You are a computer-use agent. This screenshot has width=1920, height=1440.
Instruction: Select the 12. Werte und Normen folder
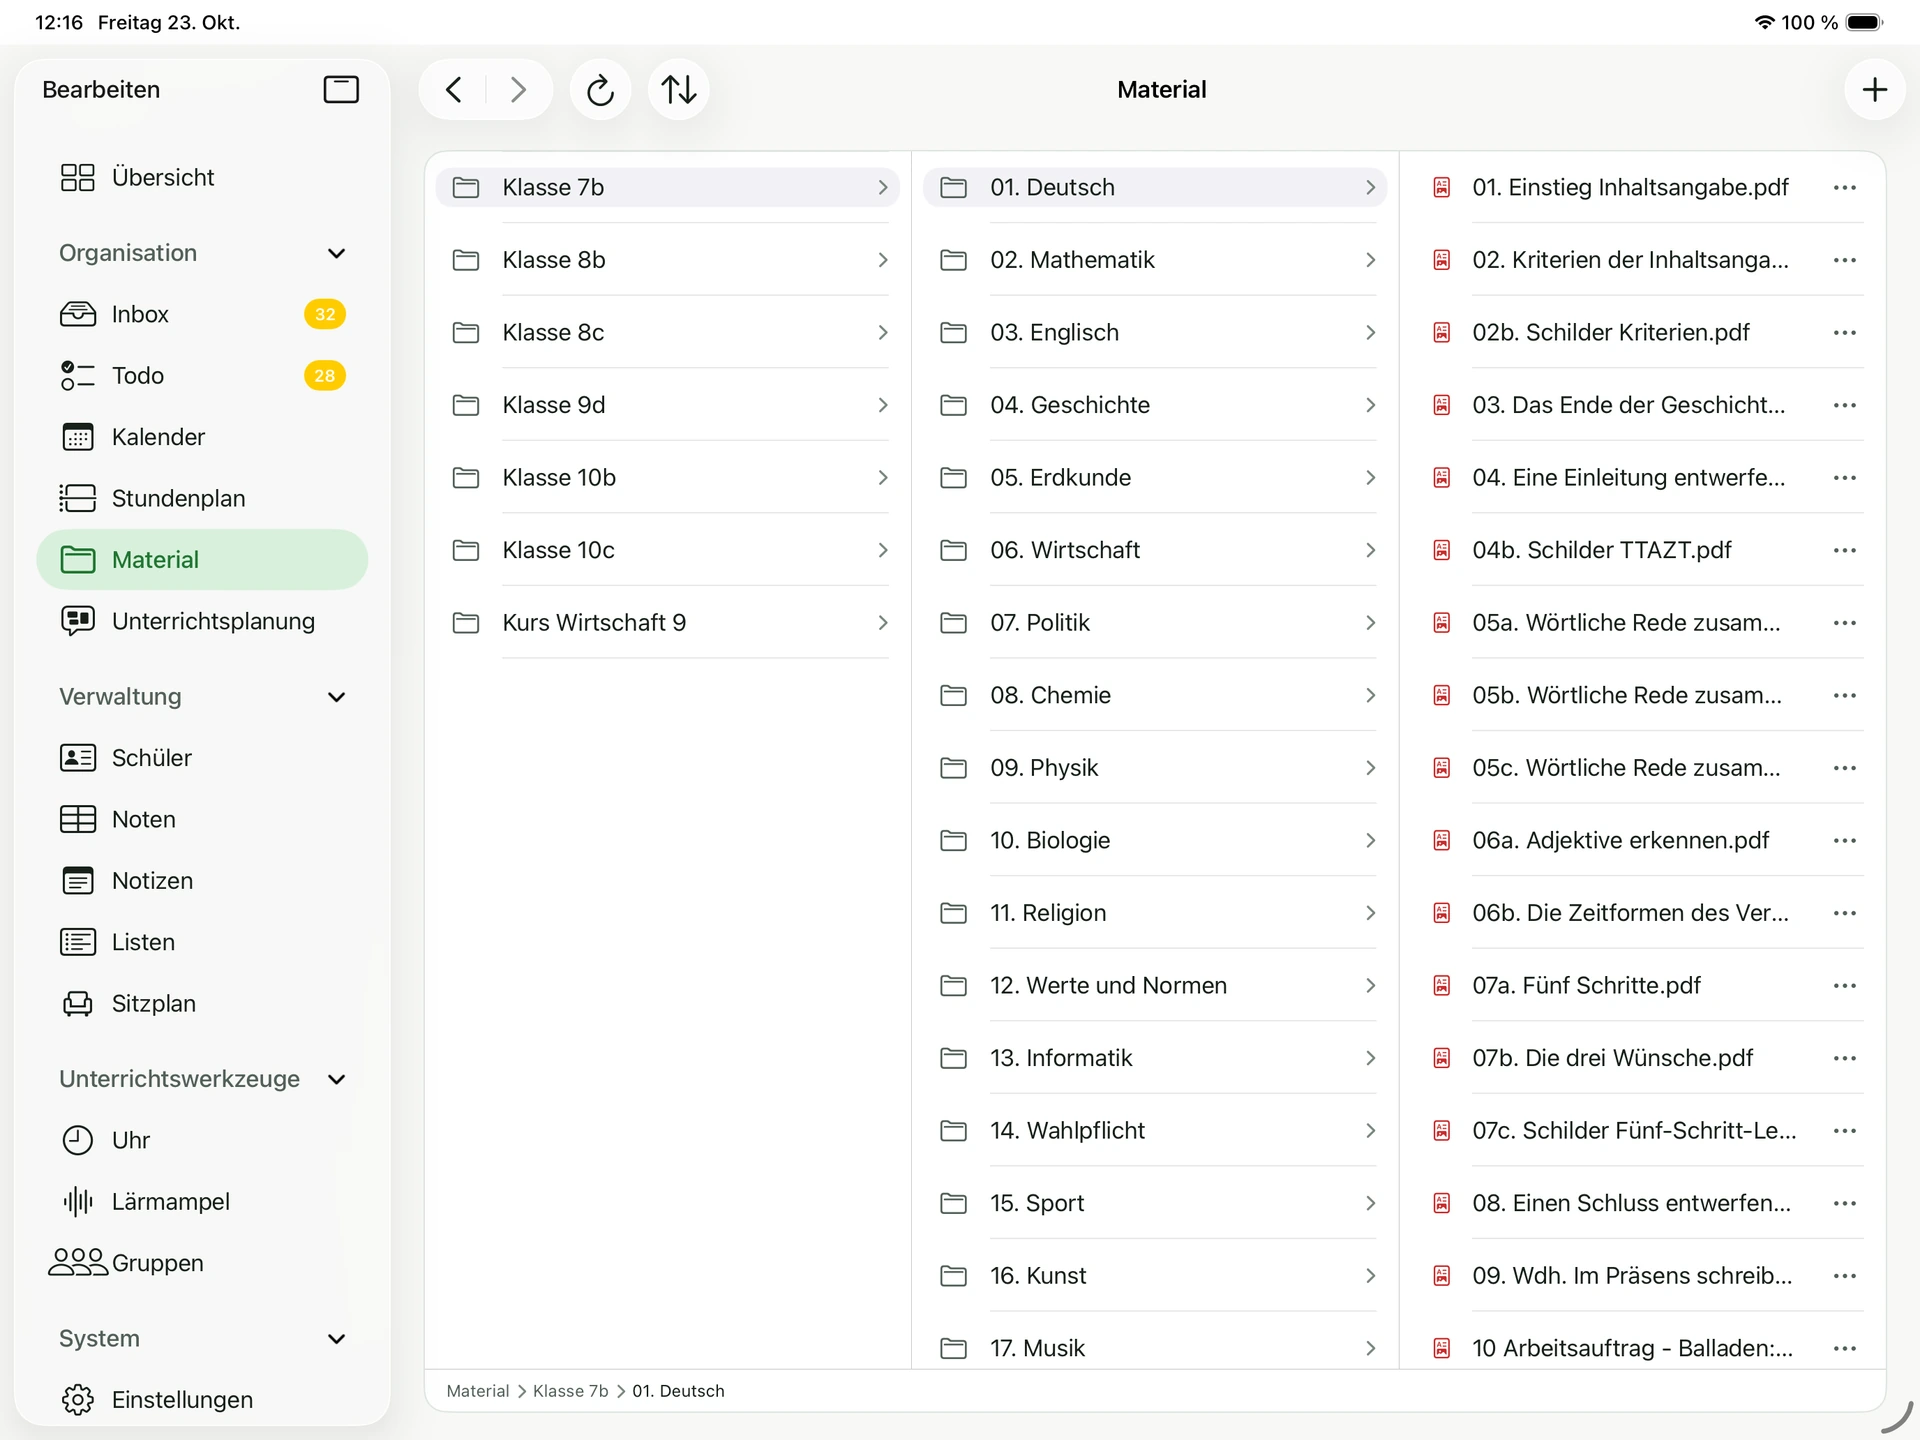[1155, 985]
